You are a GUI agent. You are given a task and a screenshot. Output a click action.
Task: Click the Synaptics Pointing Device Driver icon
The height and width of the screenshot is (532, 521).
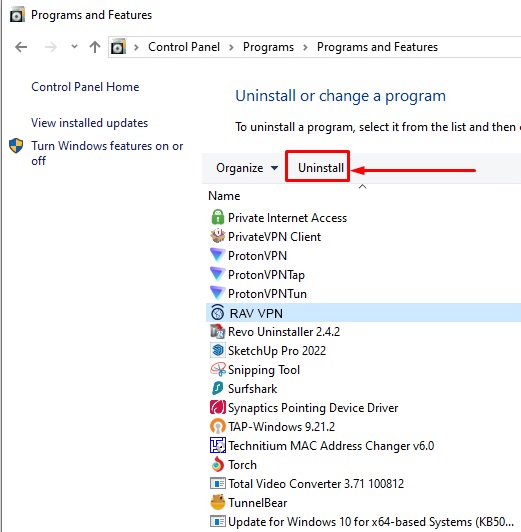click(x=217, y=407)
